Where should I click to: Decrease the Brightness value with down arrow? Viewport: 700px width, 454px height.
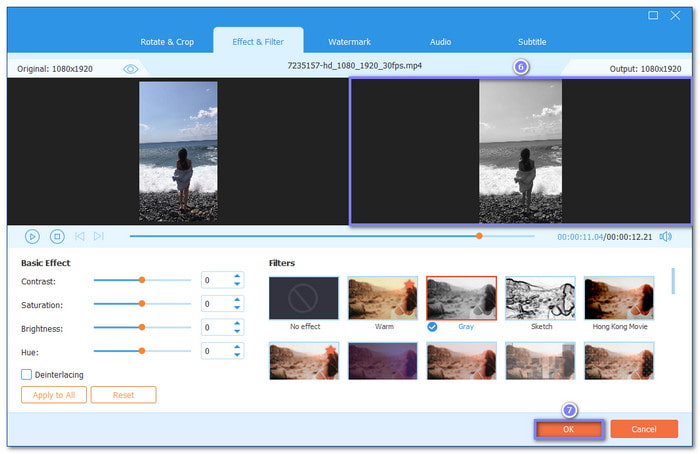click(x=237, y=331)
